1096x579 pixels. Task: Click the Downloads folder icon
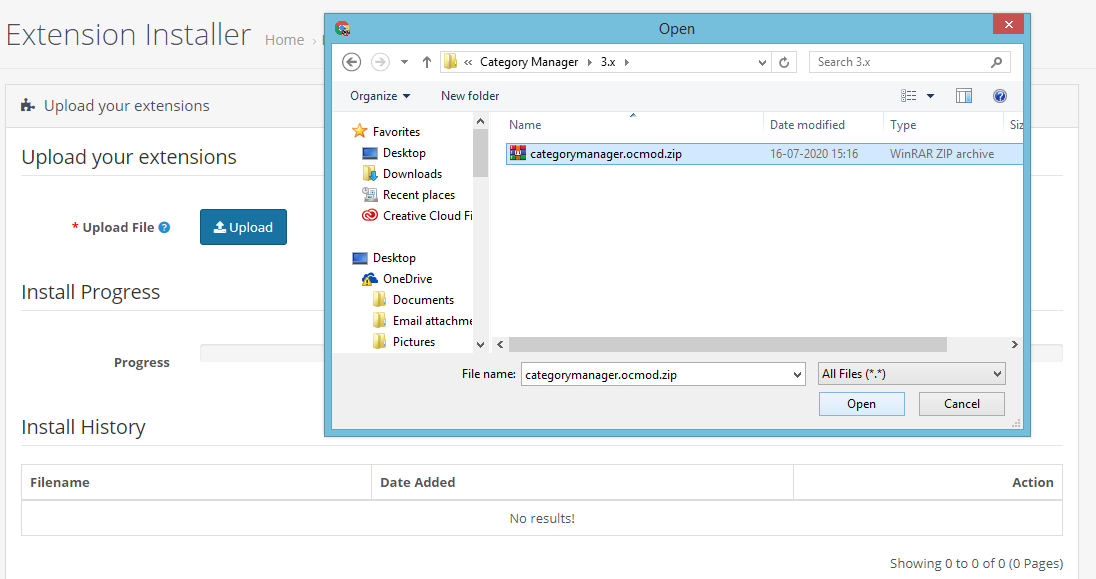370,173
